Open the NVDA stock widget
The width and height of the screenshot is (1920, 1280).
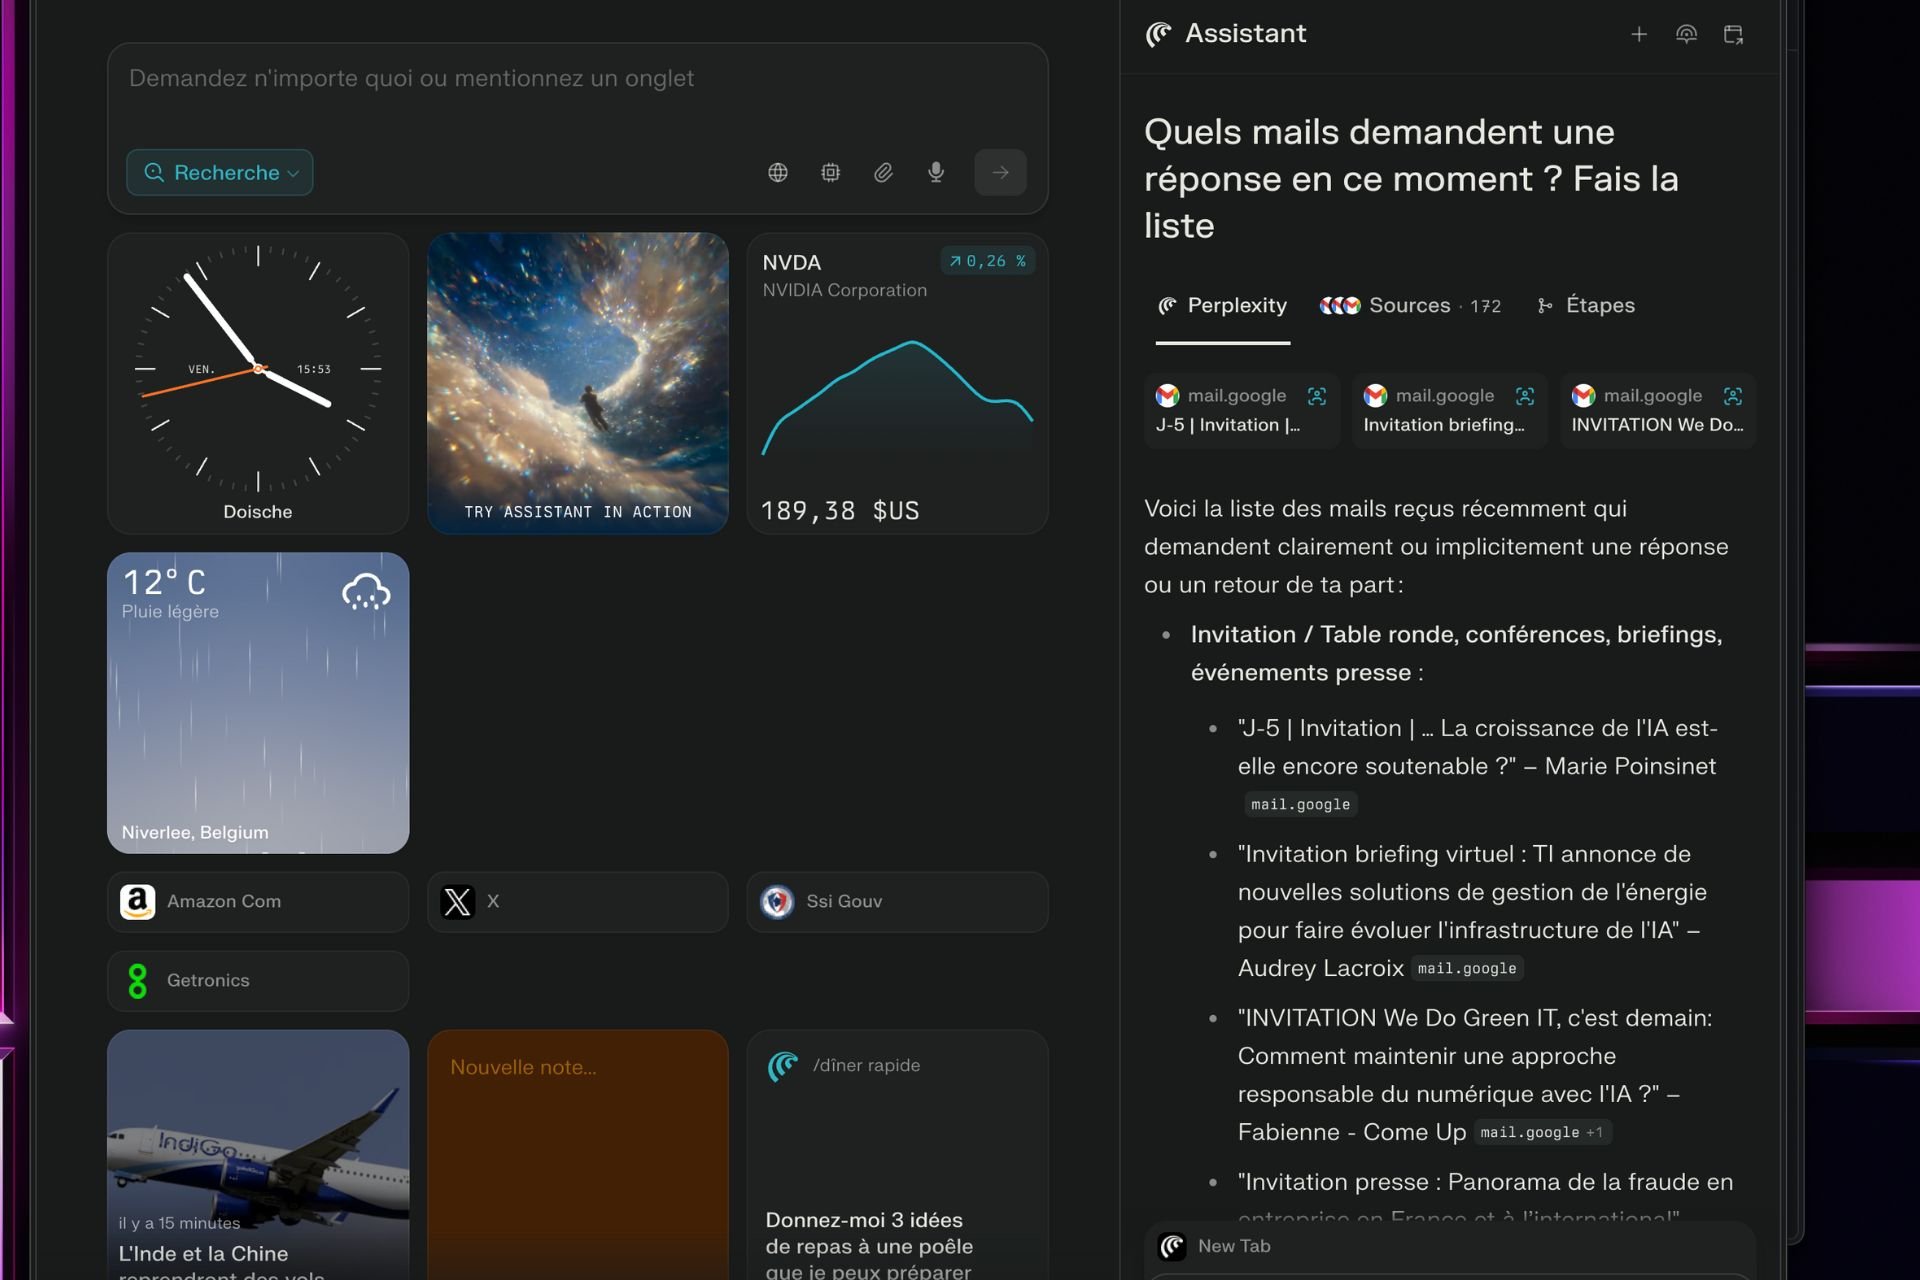[897, 384]
